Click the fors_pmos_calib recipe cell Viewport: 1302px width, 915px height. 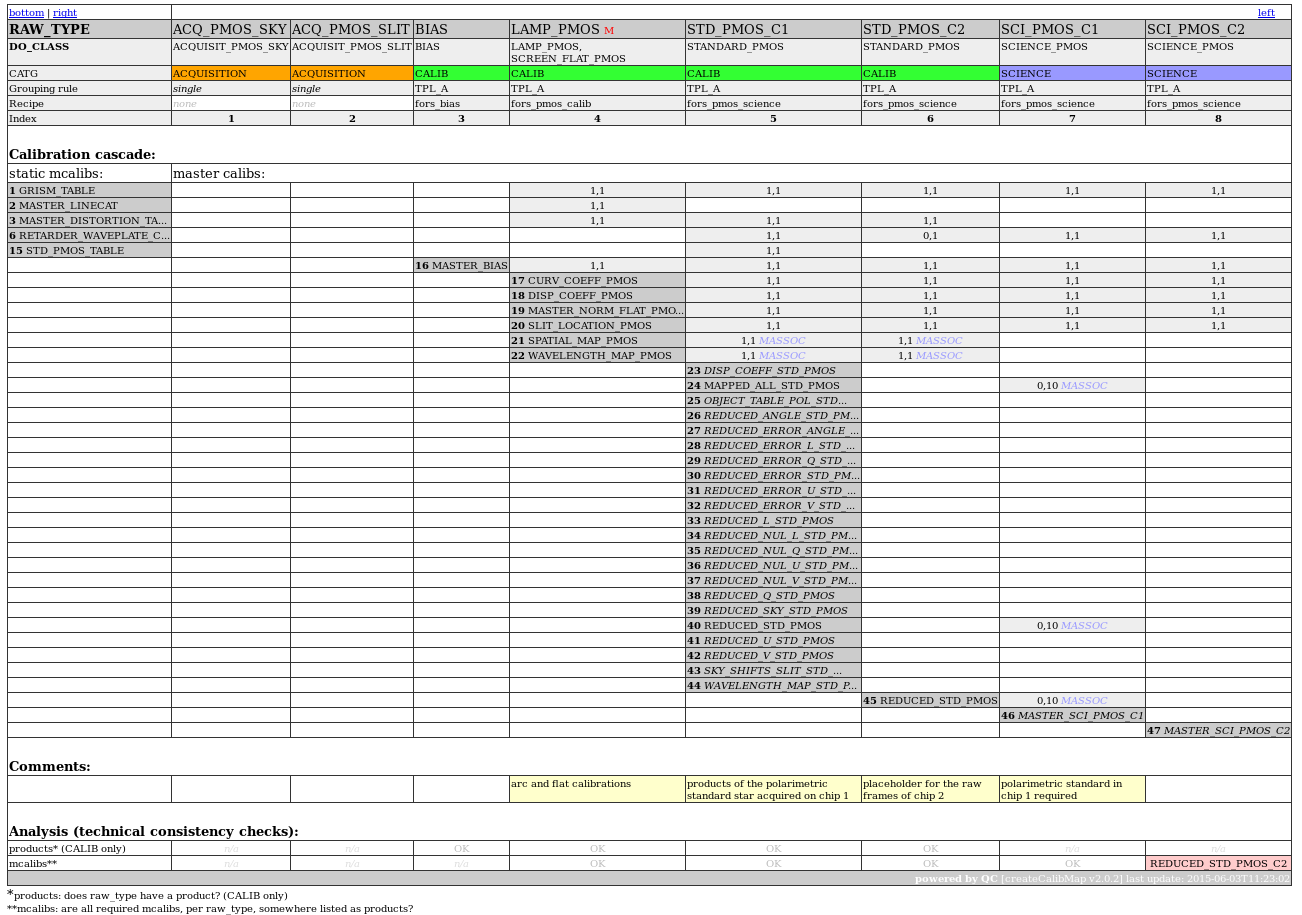coord(597,104)
